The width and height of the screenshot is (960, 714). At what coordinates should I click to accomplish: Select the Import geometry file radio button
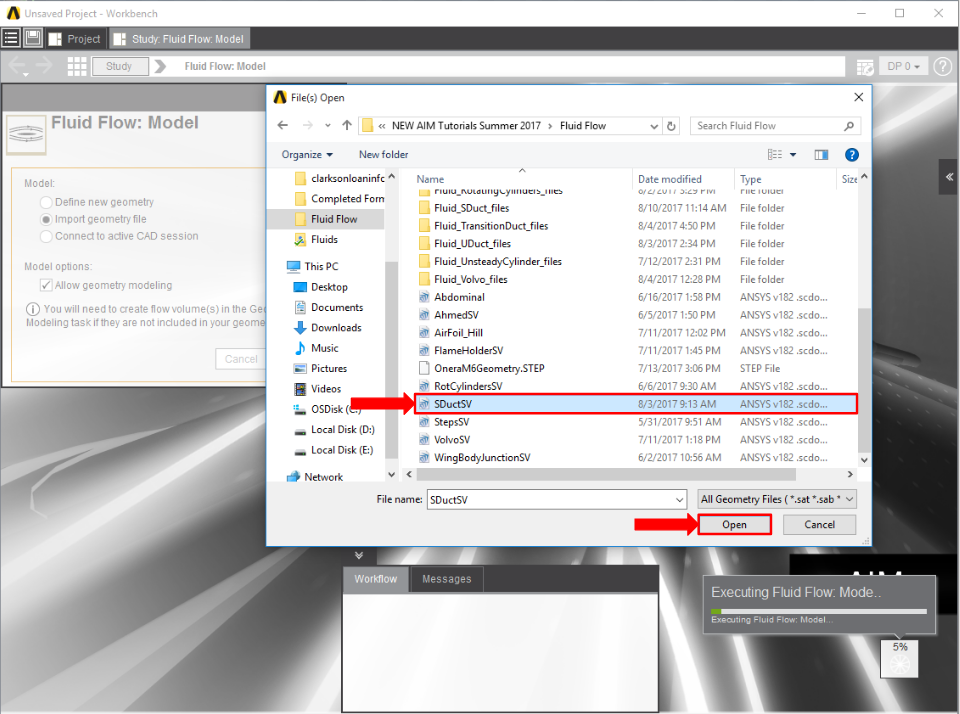(x=46, y=219)
